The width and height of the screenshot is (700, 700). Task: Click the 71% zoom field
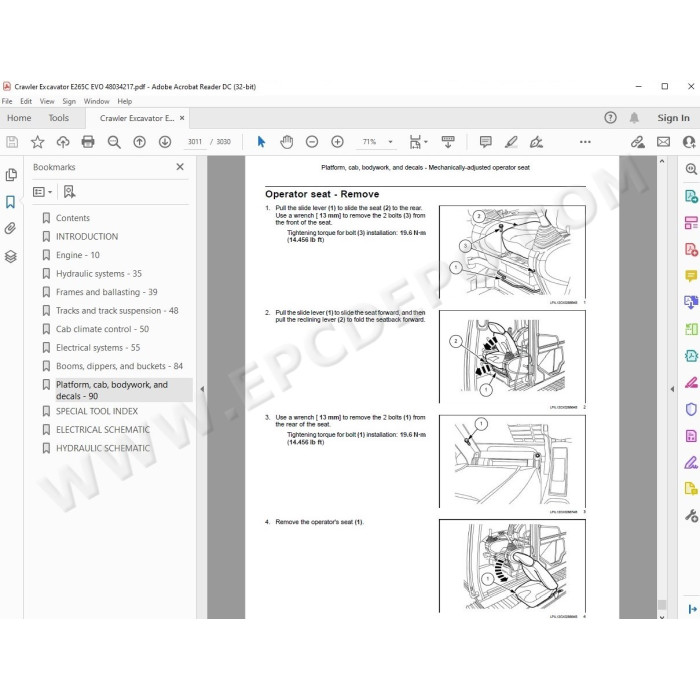369,142
